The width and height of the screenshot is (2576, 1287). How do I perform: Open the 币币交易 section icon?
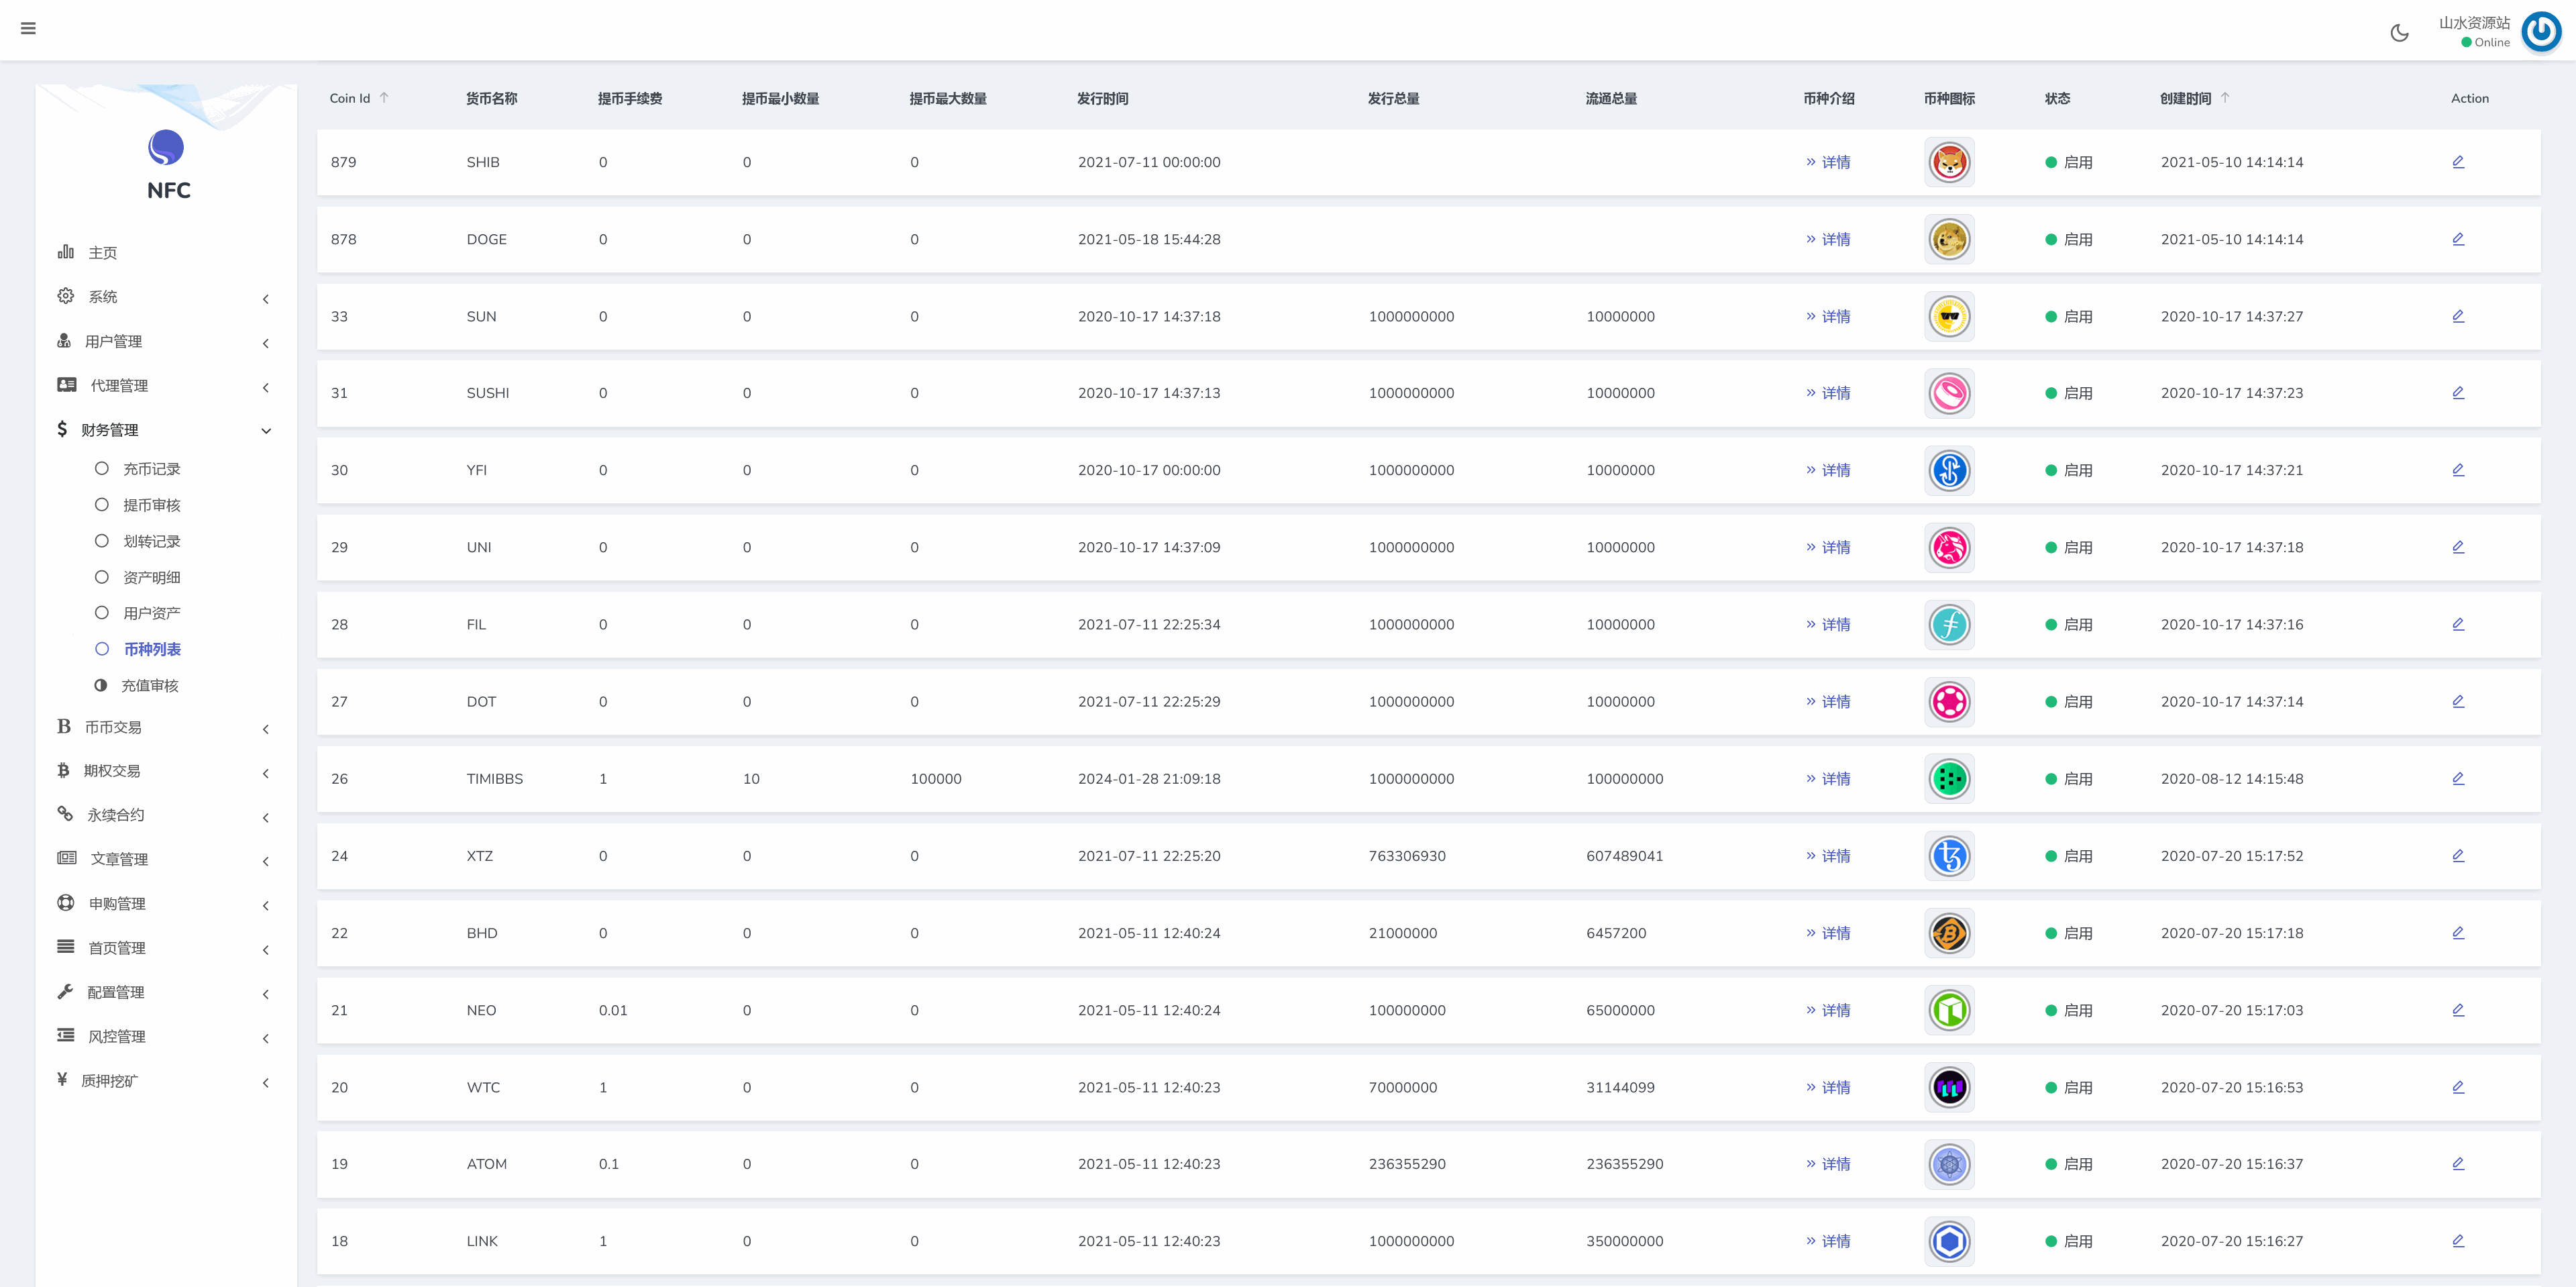[64, 727]
